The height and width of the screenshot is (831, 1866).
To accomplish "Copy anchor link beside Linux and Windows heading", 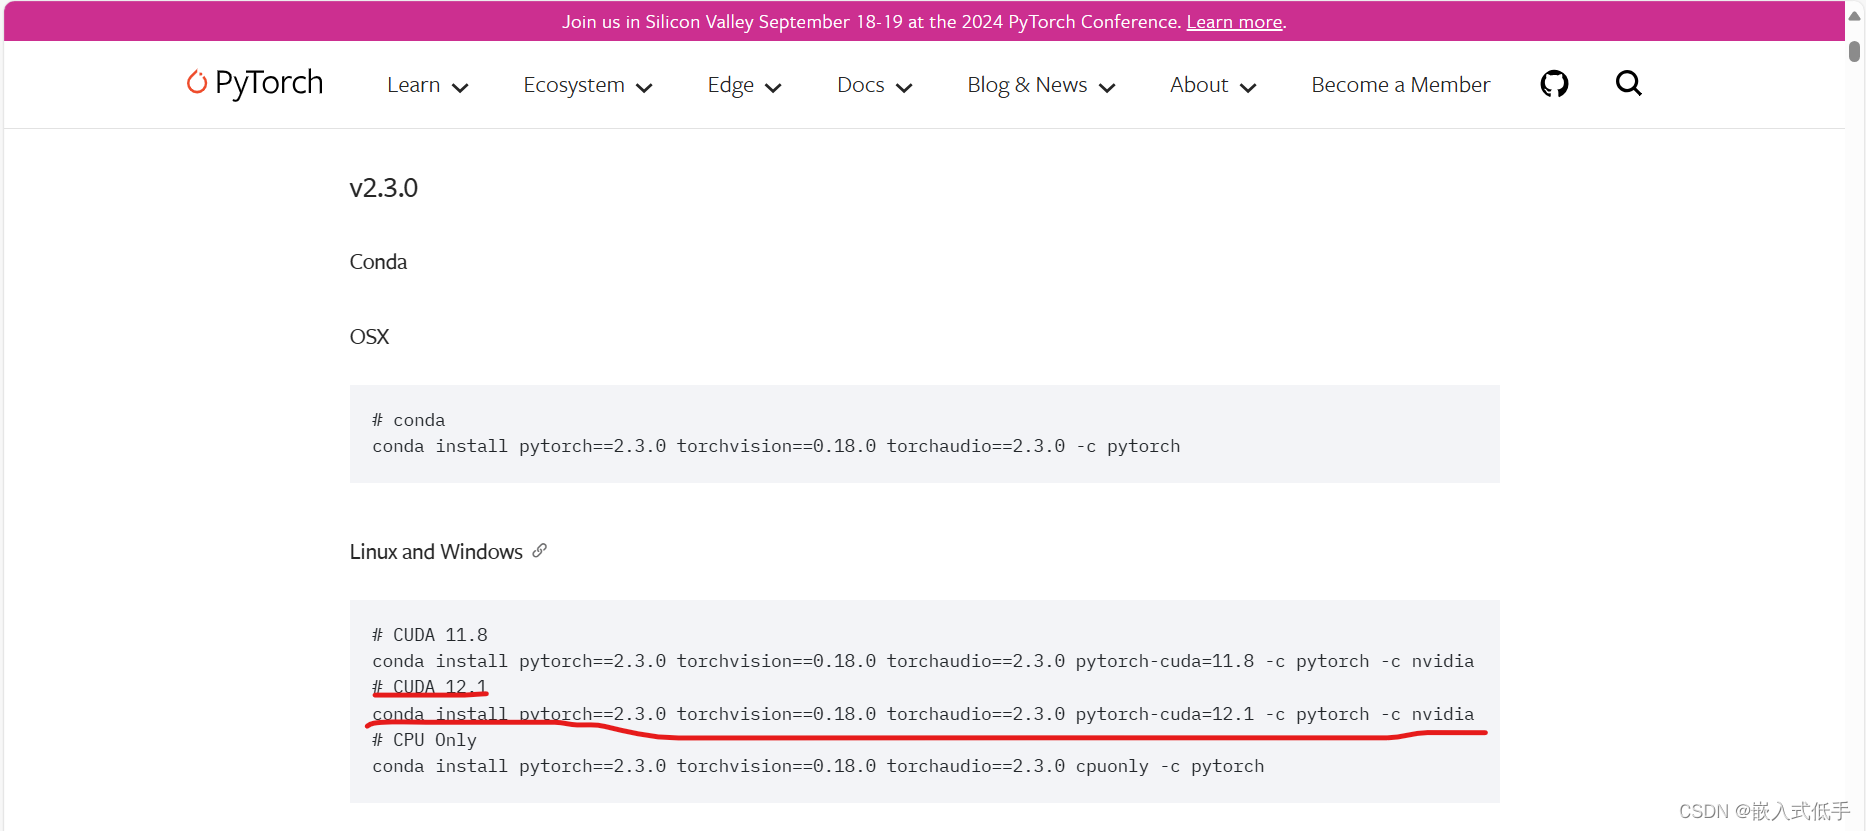I will click(540, 551).
